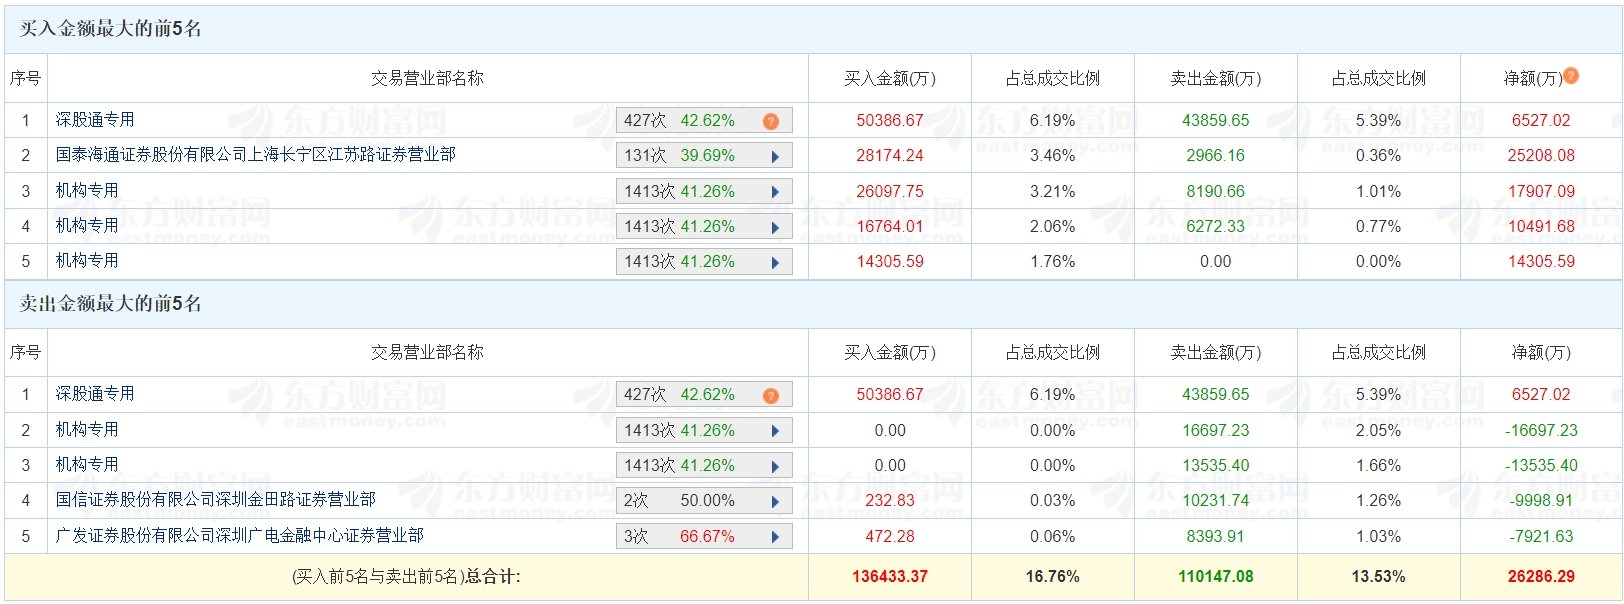Click the orange help icon beside the top 净额(万) header

point(1571,75)
